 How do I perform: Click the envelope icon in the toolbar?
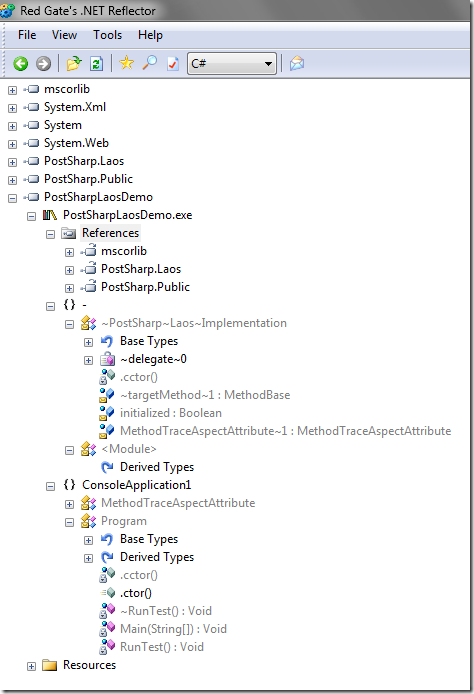pyautogui.click(x=297, y=64)
